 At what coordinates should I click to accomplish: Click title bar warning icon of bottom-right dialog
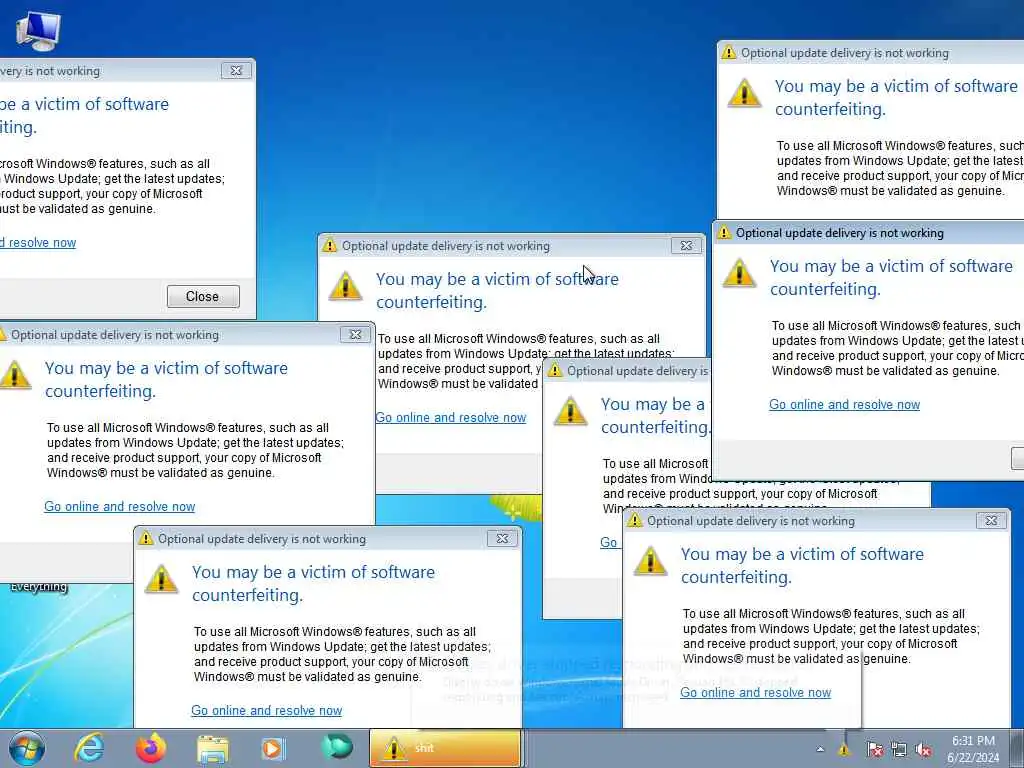[635, 520]
